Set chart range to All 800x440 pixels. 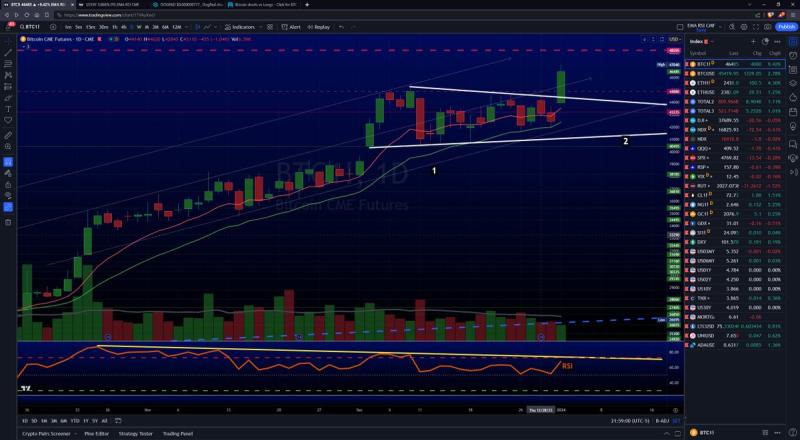tap(105, 421)
